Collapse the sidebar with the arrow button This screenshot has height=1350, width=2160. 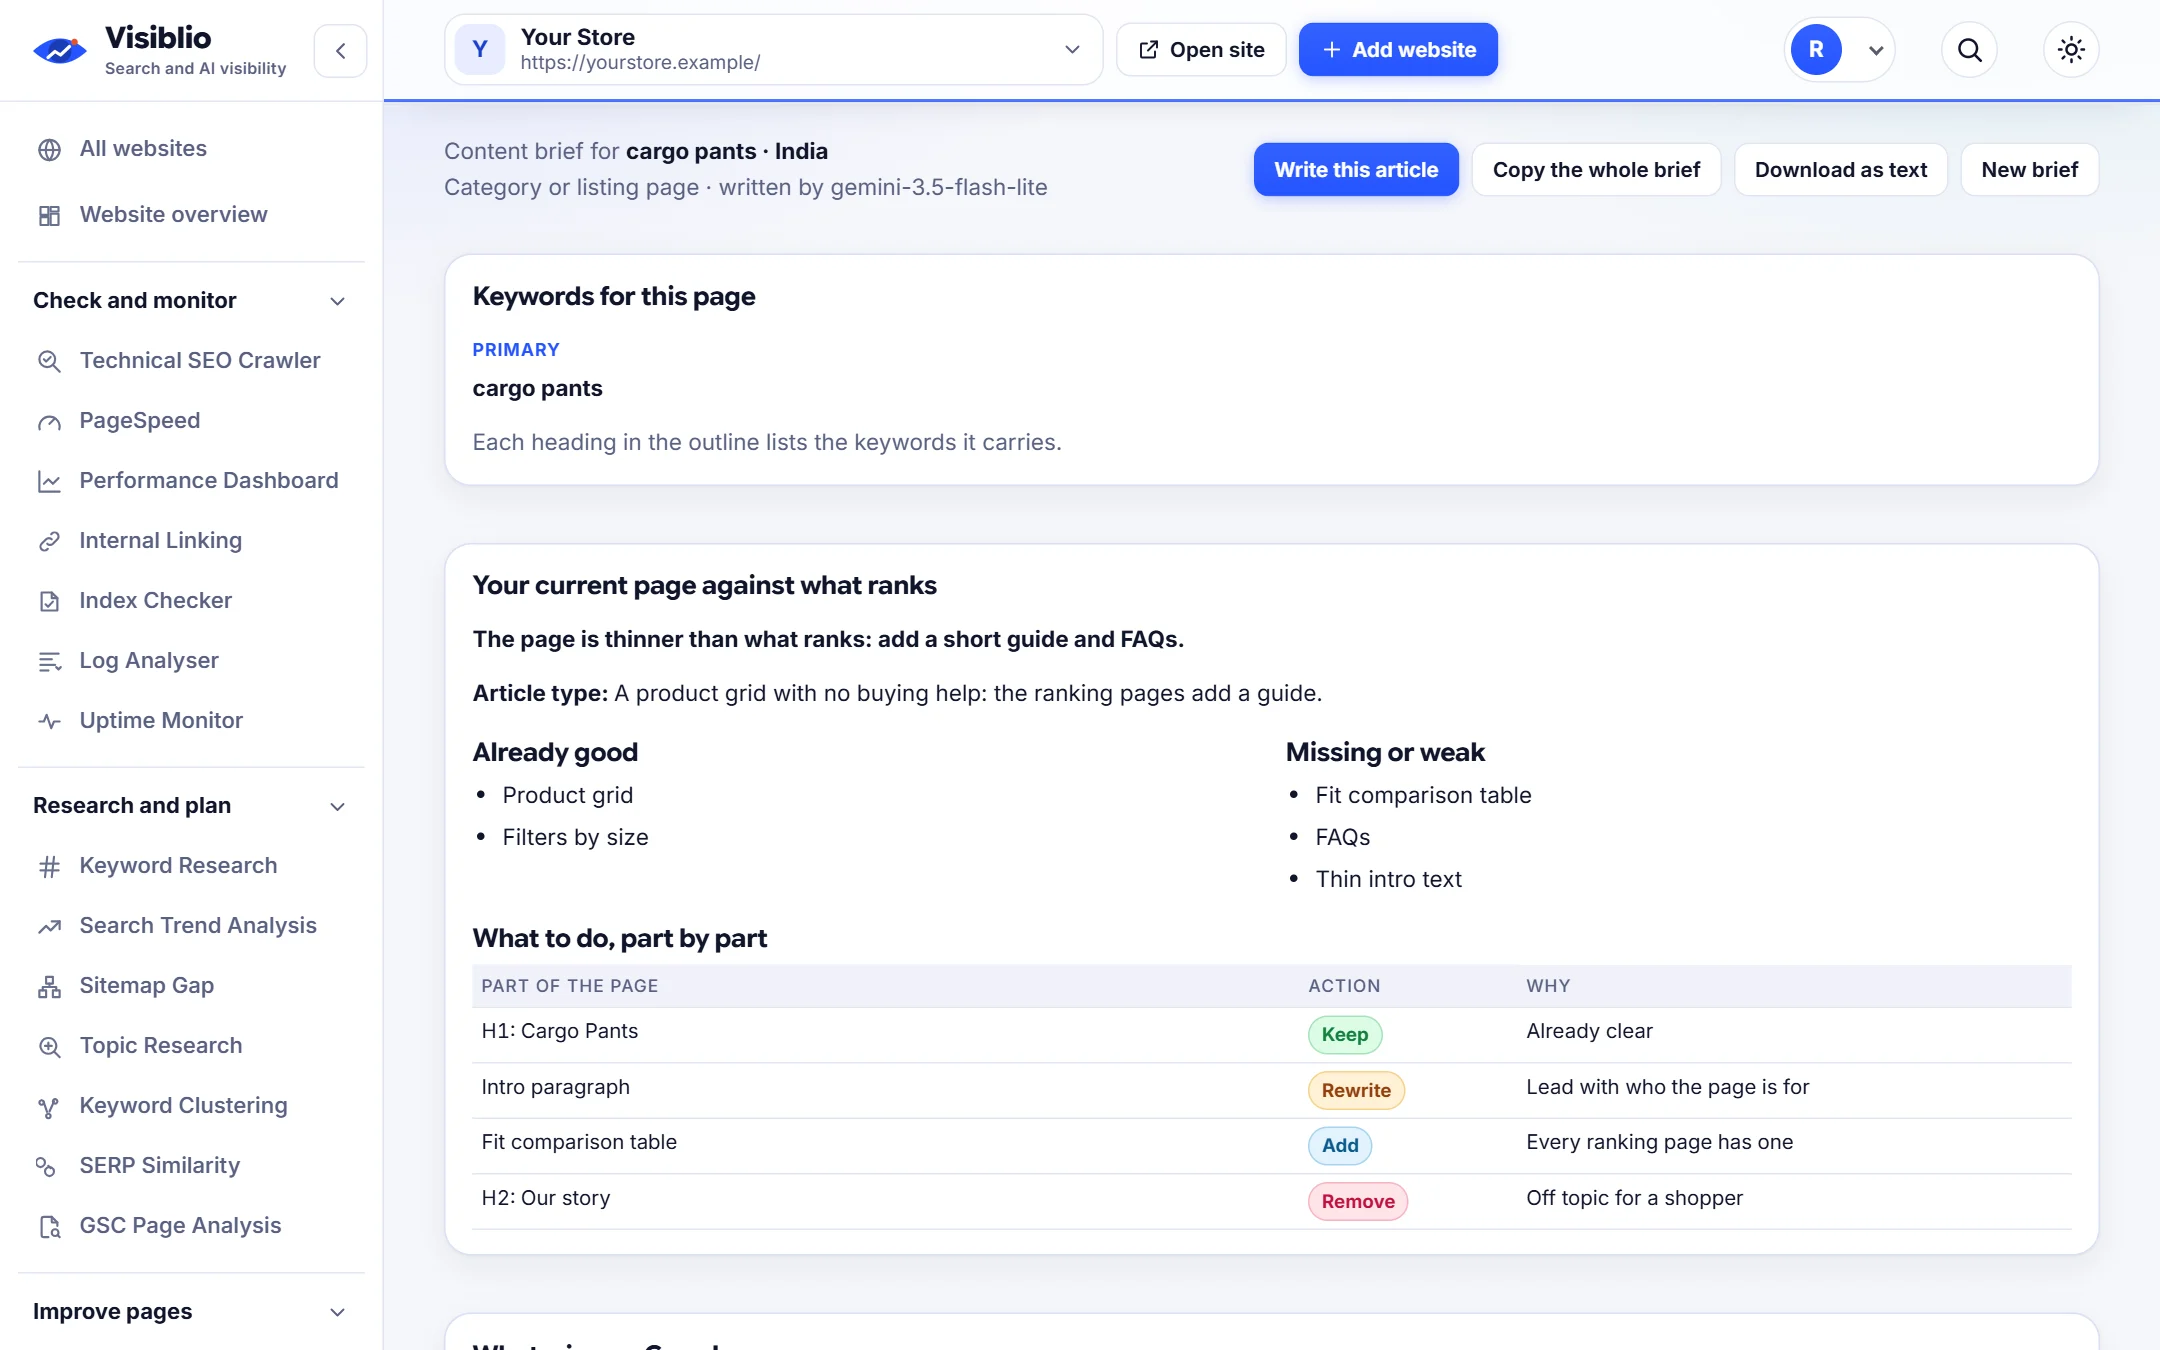click(340, 50)
